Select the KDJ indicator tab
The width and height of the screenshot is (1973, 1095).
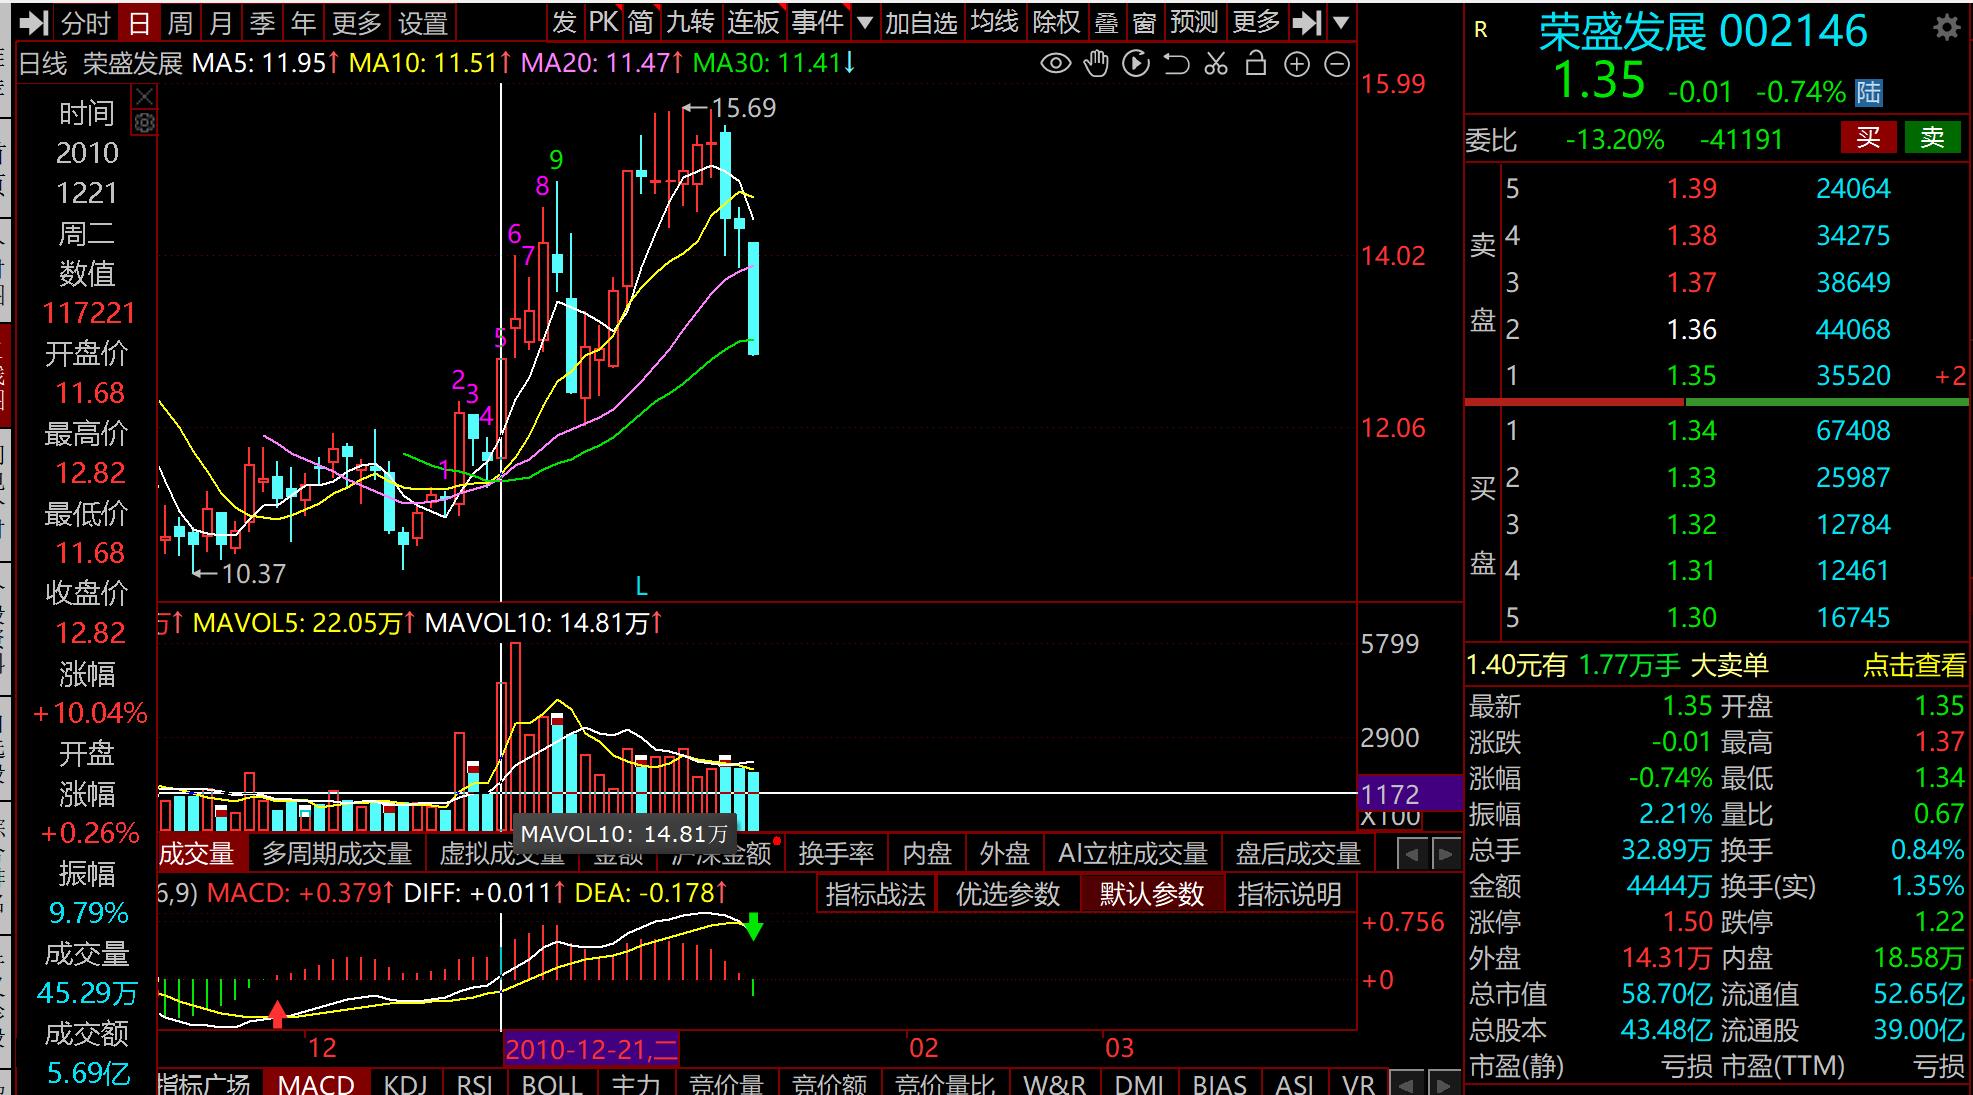(405, 1084)
